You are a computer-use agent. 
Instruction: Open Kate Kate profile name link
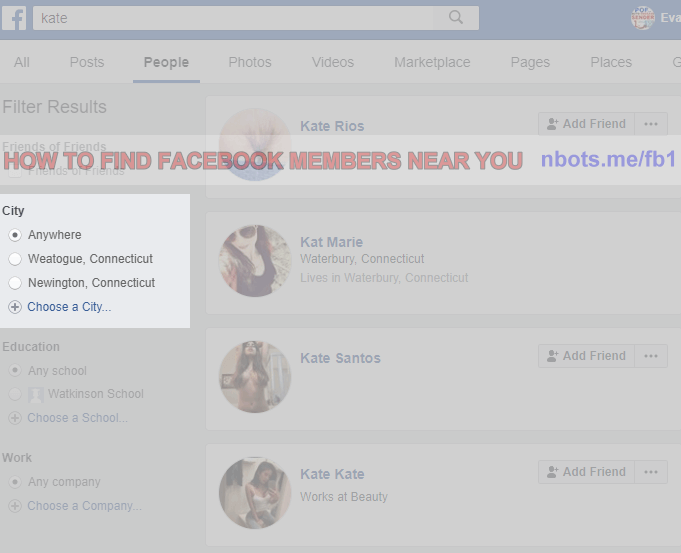coord(332,474)
